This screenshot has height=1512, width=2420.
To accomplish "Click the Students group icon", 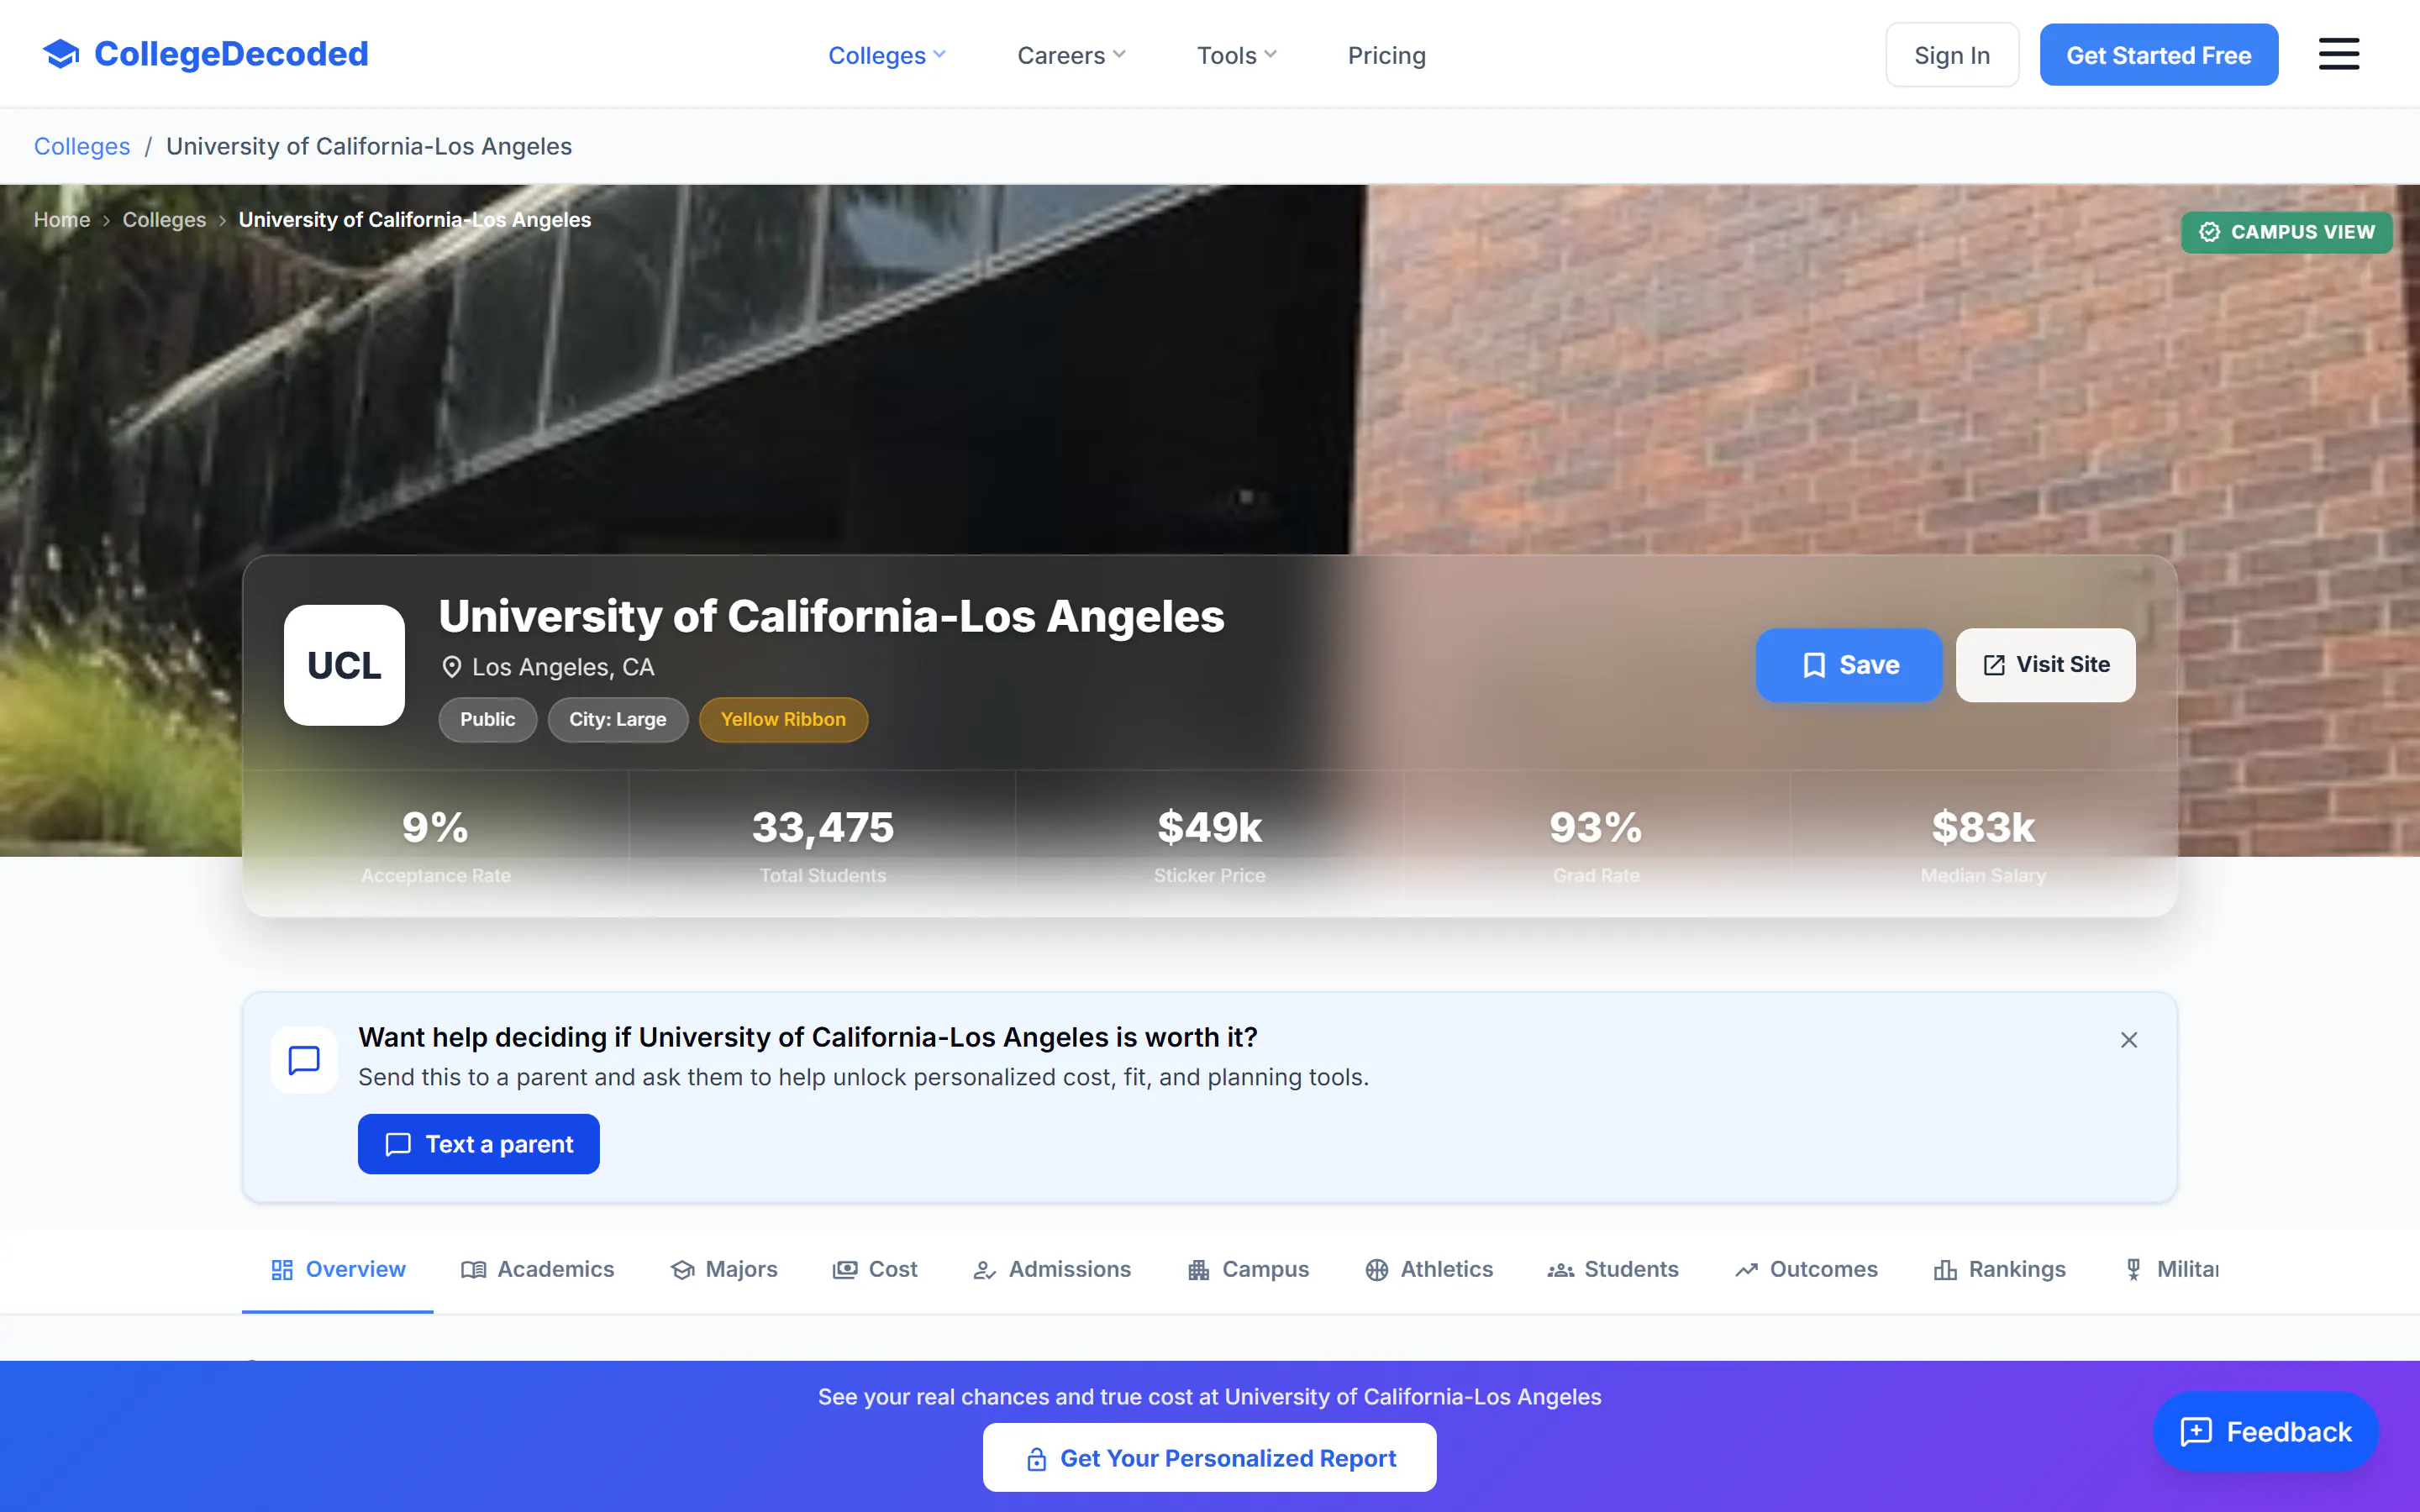I will point(1561,1270).
